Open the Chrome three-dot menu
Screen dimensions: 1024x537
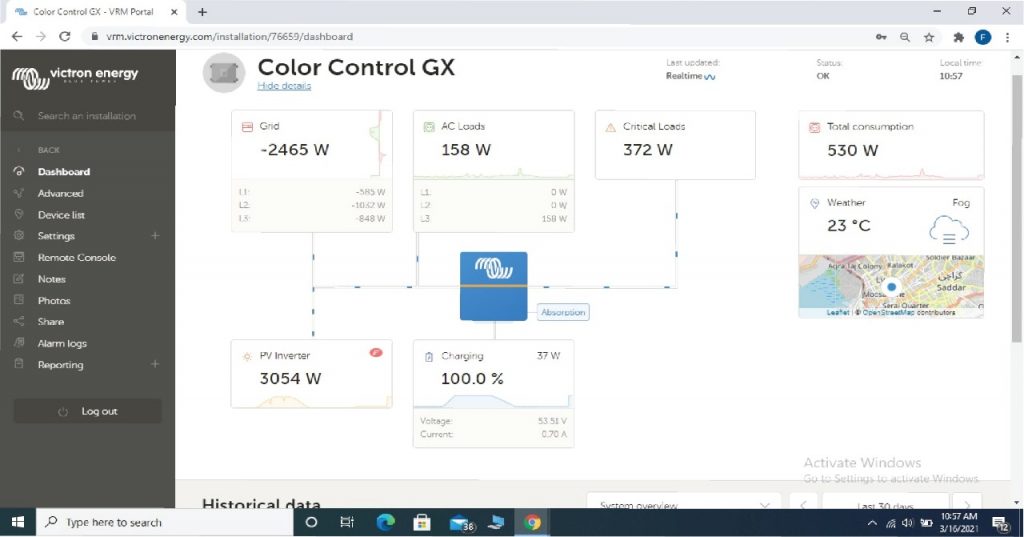pyautogui.click(x=1007, y=37)
